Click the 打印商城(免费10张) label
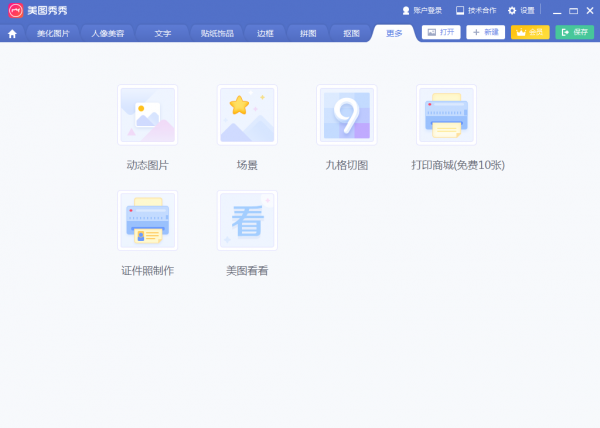600x428 pixels. (458, 165)
